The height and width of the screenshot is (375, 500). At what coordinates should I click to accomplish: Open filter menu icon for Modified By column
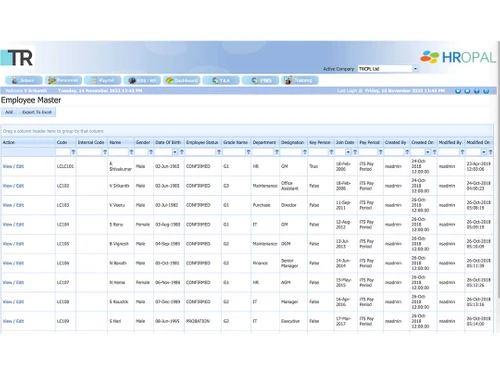[462, 152]
